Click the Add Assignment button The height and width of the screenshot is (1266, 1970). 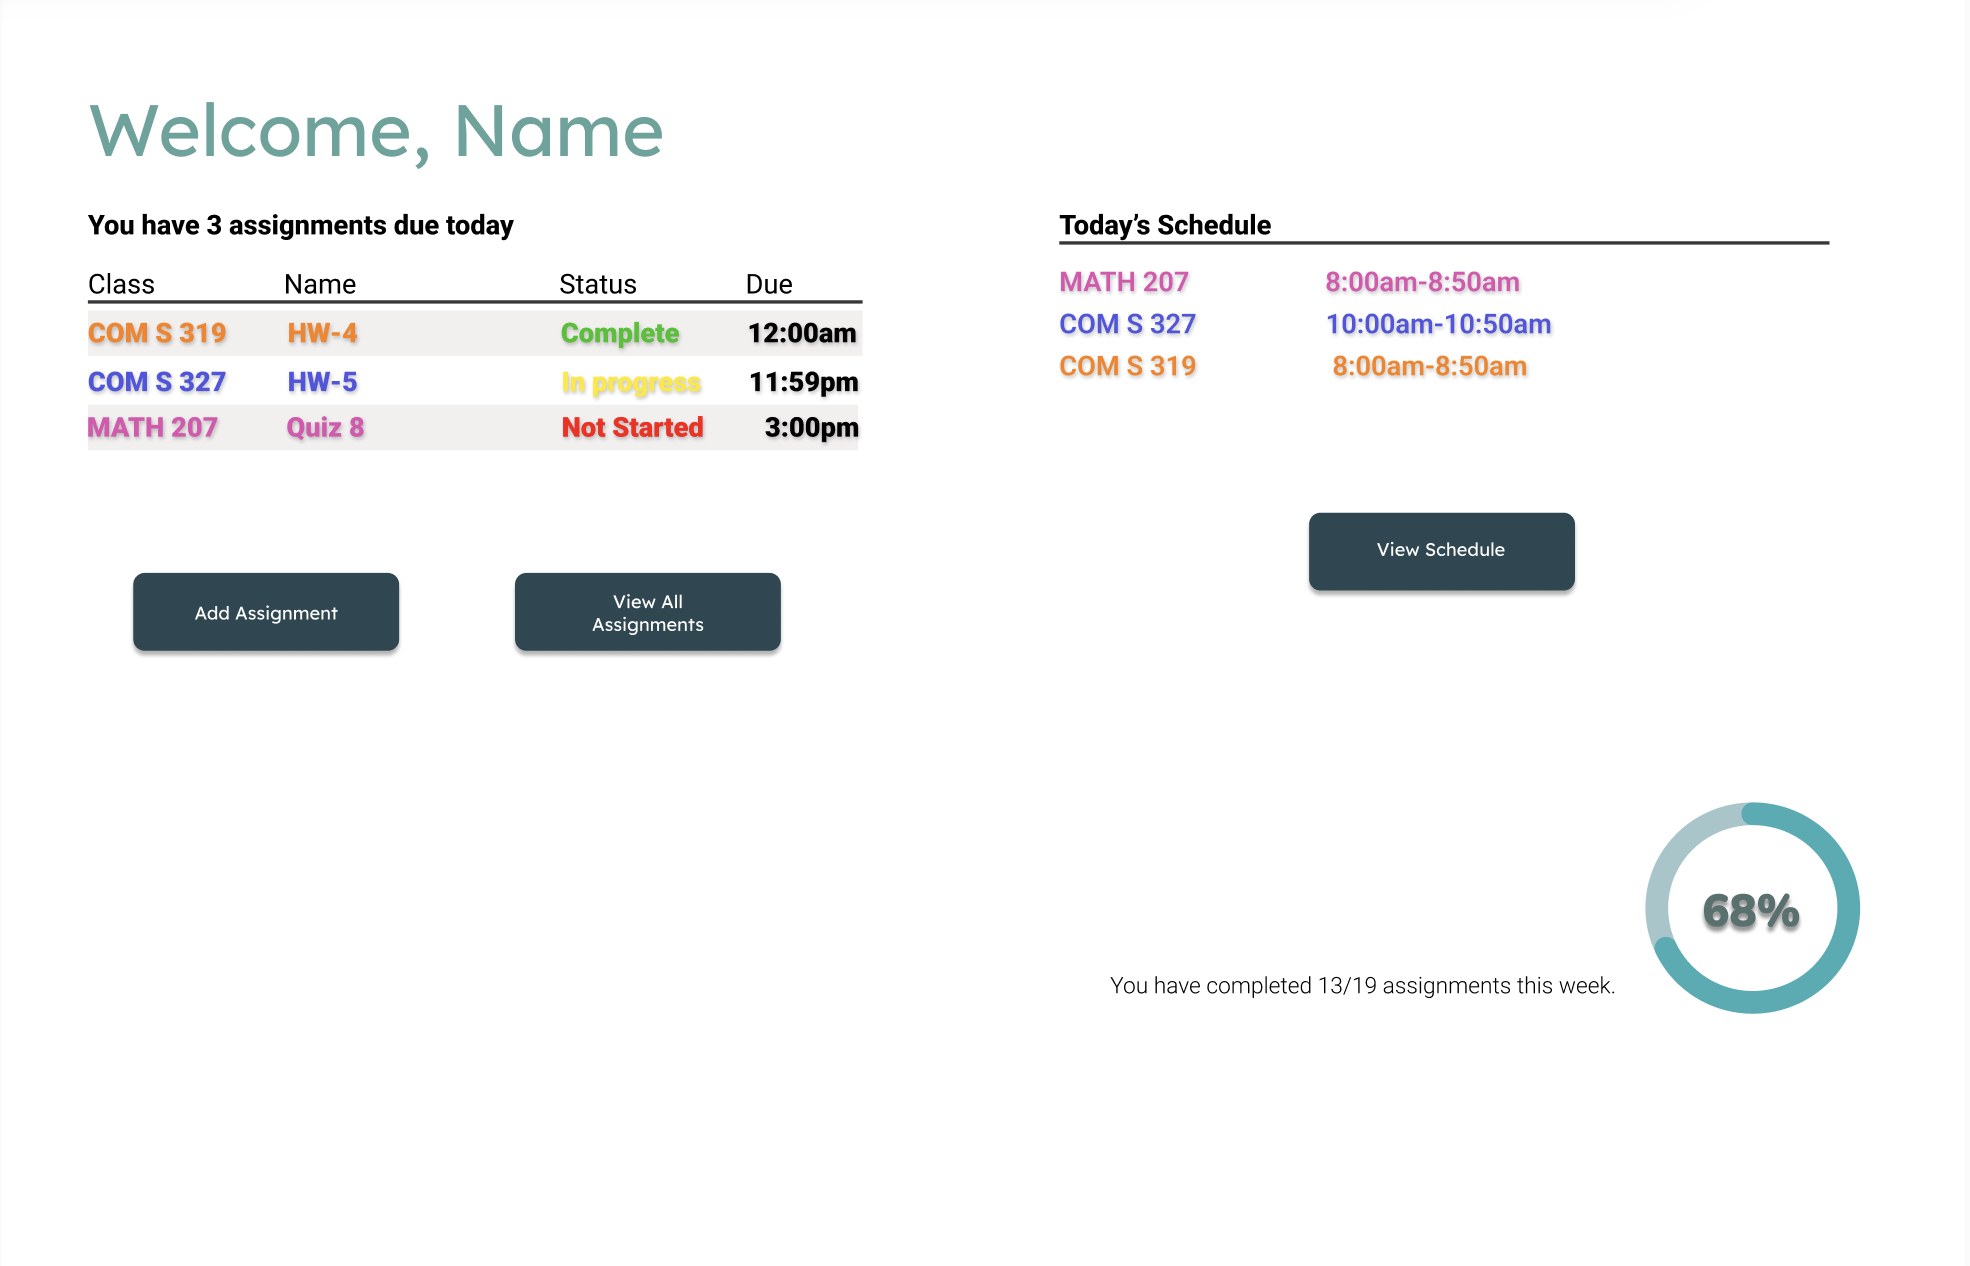265,612
